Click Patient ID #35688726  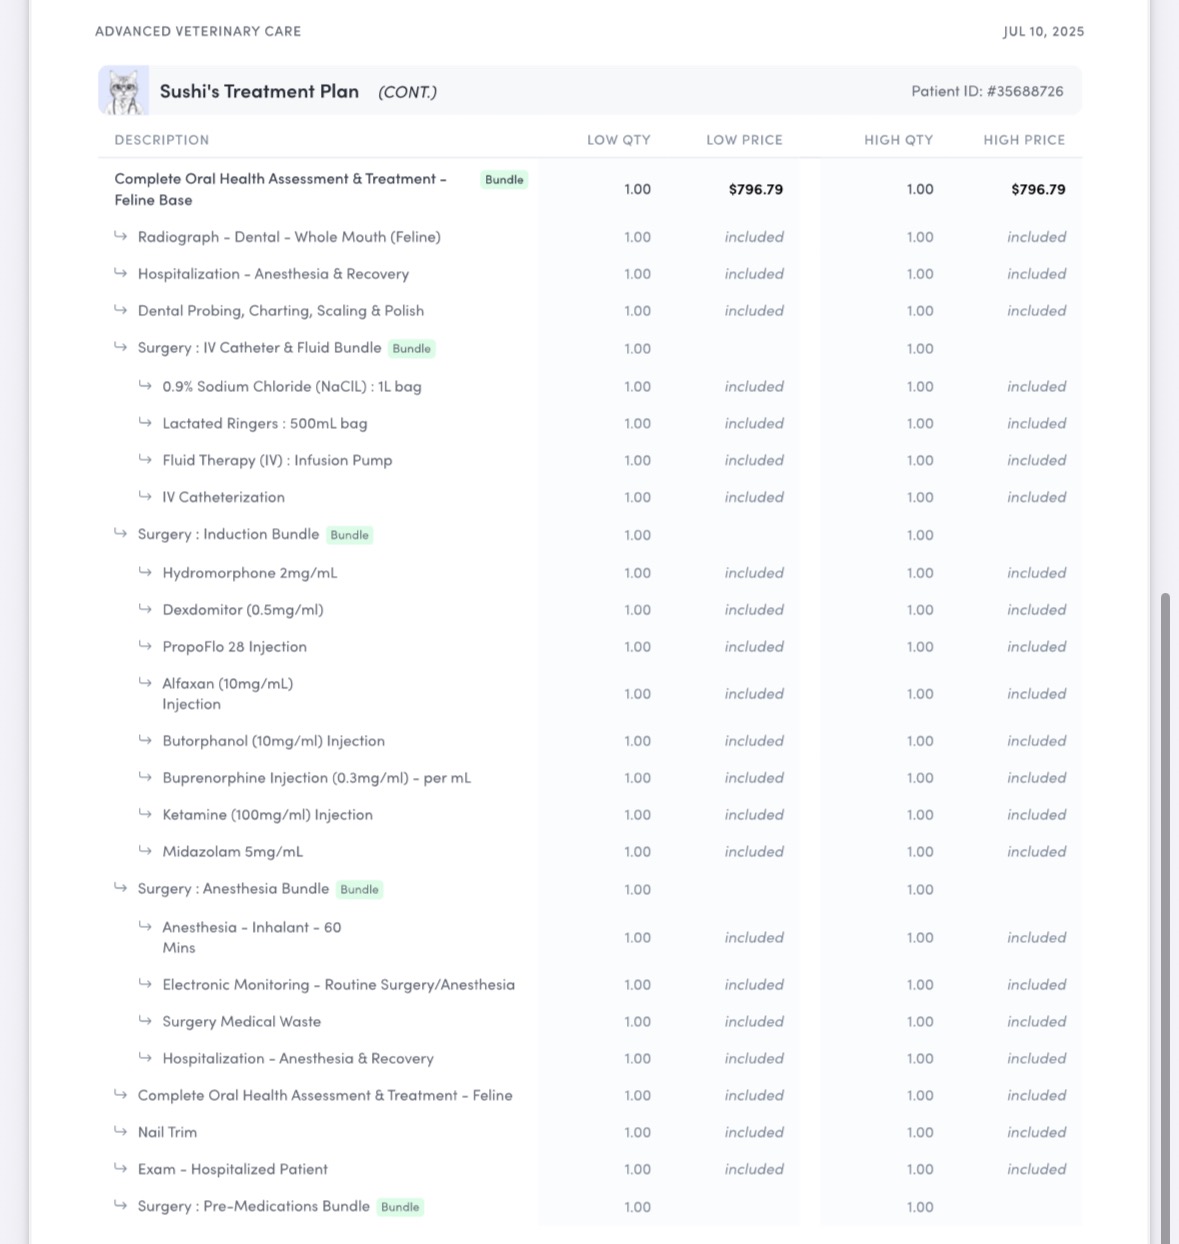pos(987,91)
